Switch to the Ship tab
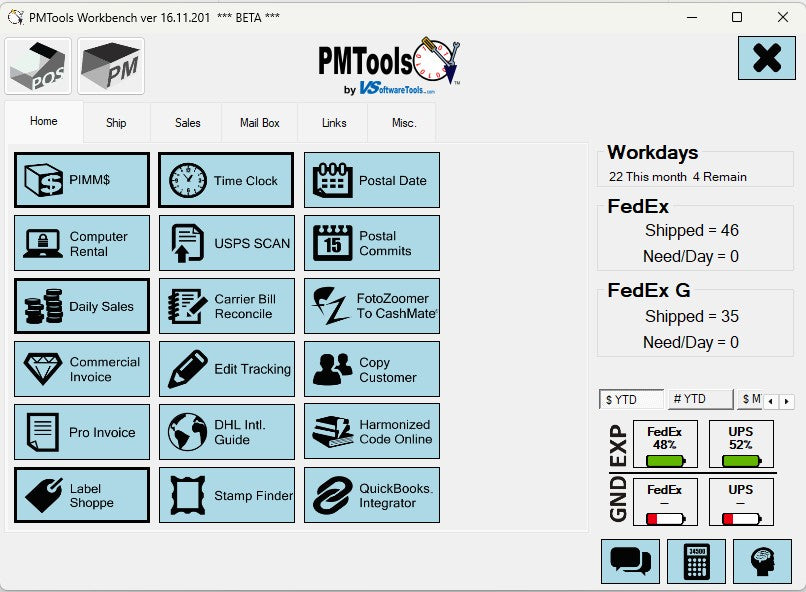The height and width of the screenshot is (592, 806). [x=116, y=123]
